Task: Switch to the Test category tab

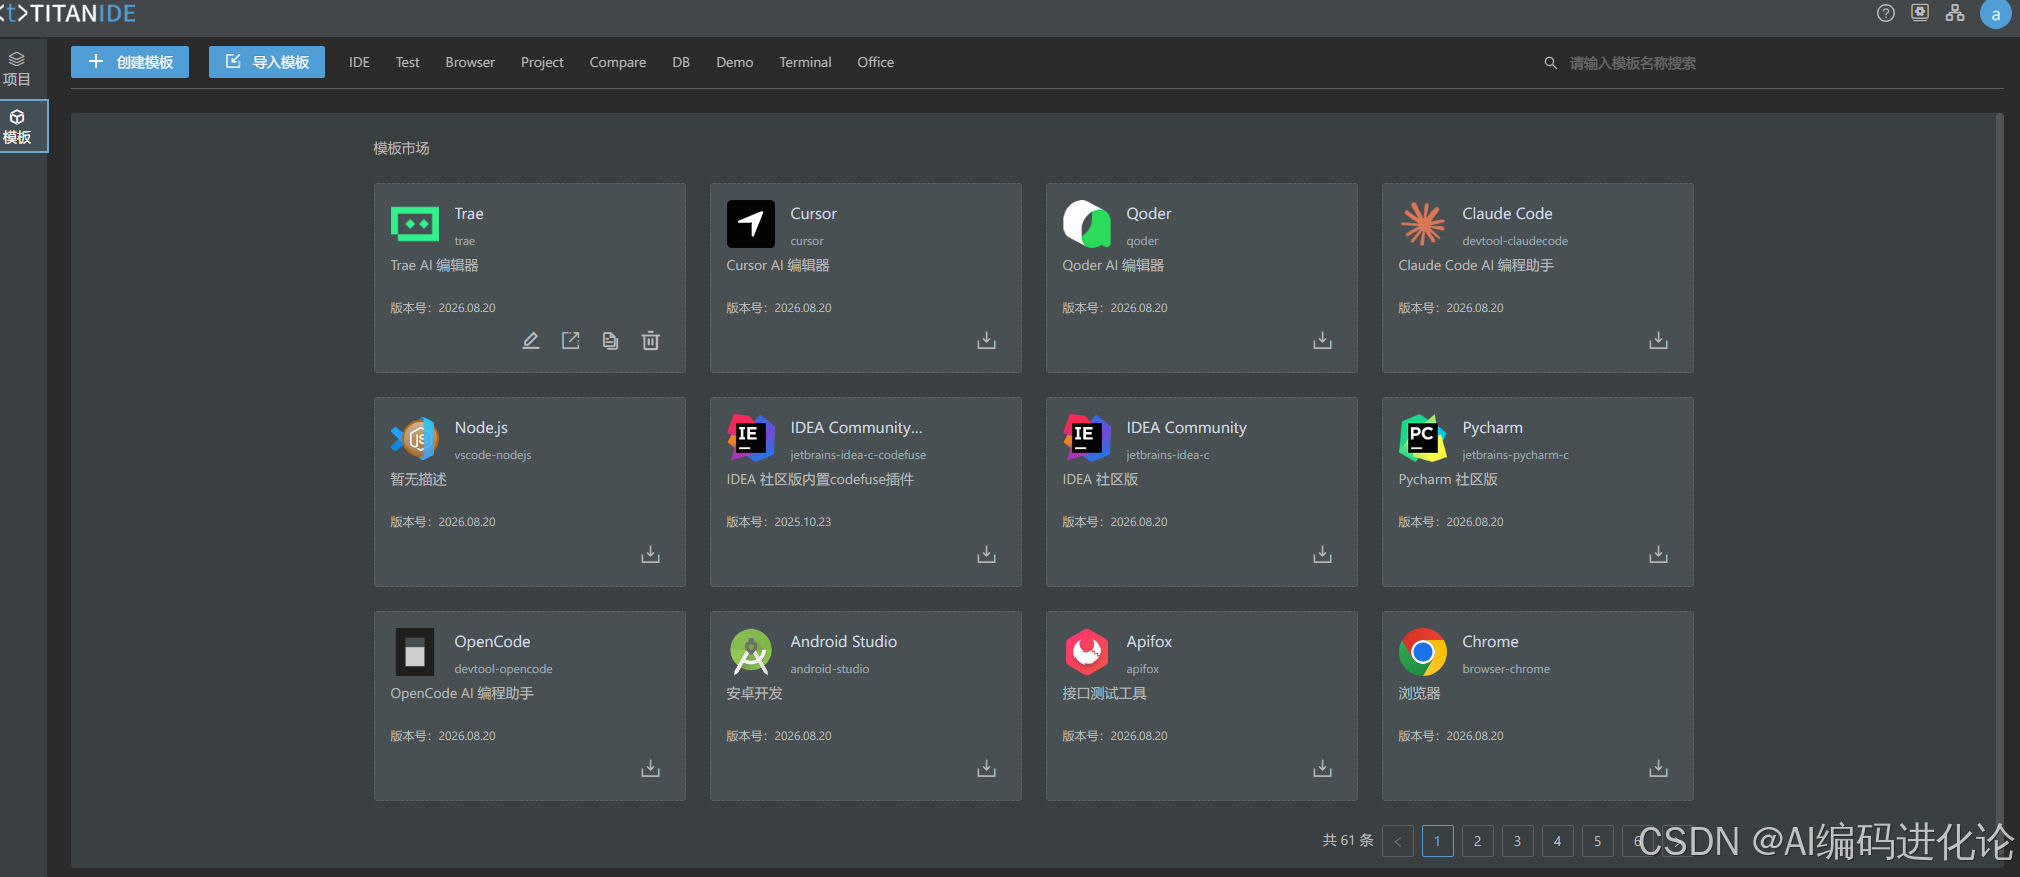Action: point(408,62)
